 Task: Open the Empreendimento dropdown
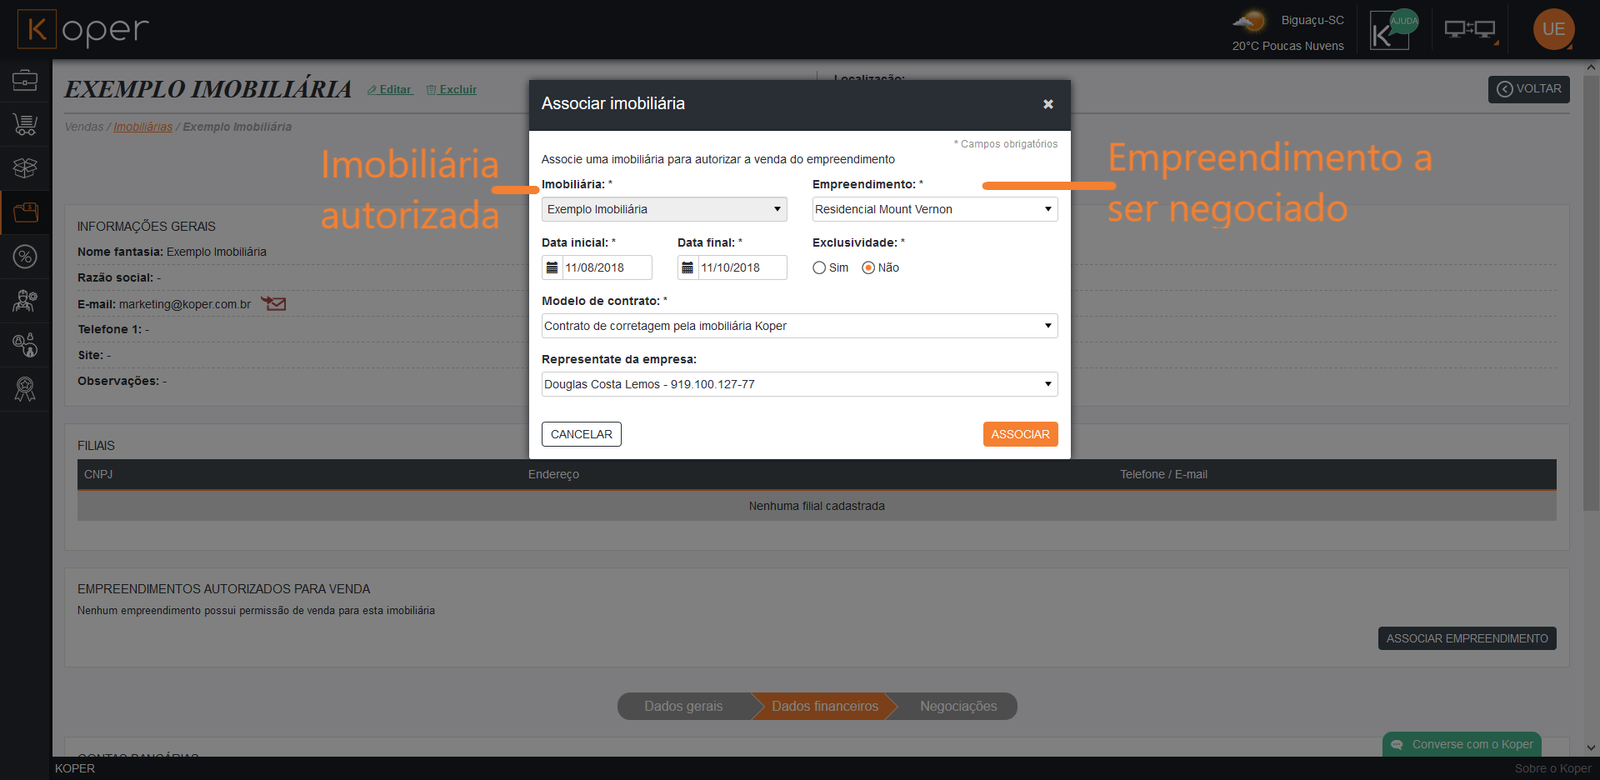point(934,210)
